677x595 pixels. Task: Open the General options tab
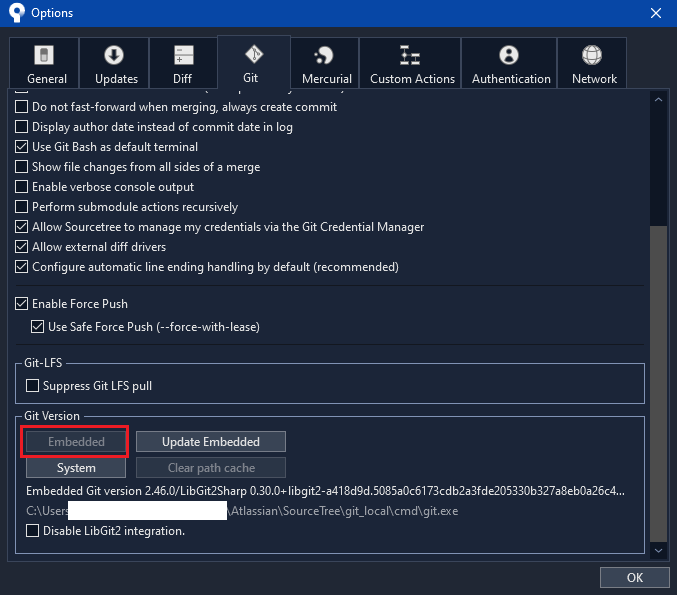[44, 63]
